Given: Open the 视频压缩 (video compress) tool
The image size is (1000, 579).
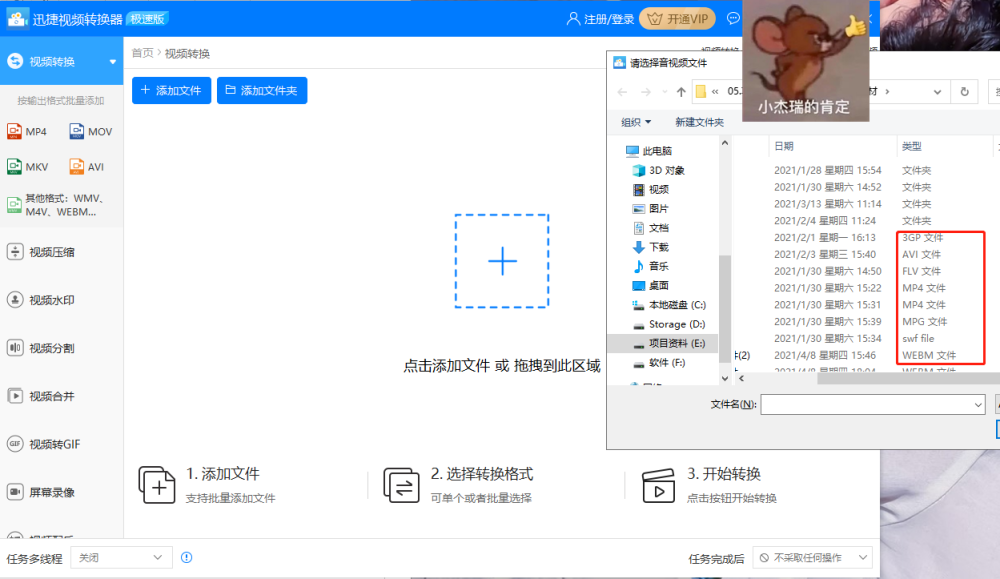Looking at the screenshot, I should (51, 252).
